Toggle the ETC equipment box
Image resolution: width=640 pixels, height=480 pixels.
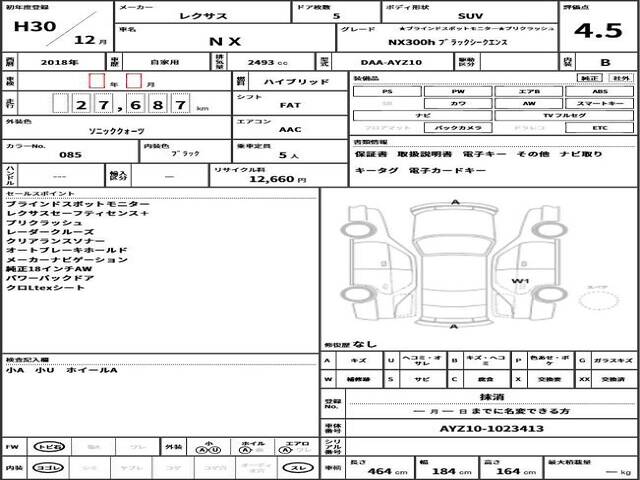(x=600, y=129)
